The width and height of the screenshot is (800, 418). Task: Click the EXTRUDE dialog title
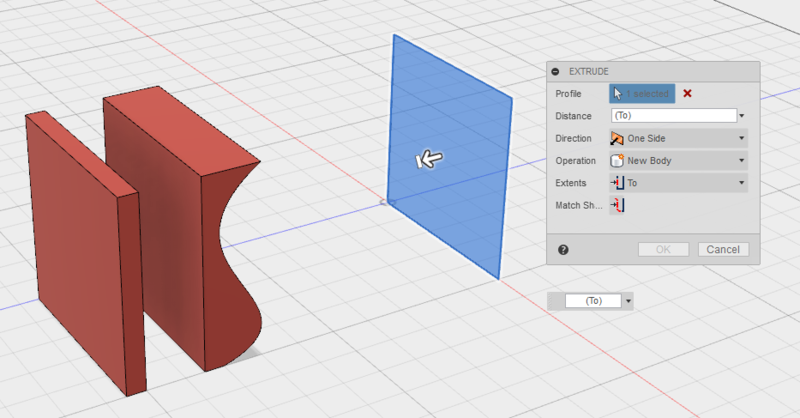[589, 71]
